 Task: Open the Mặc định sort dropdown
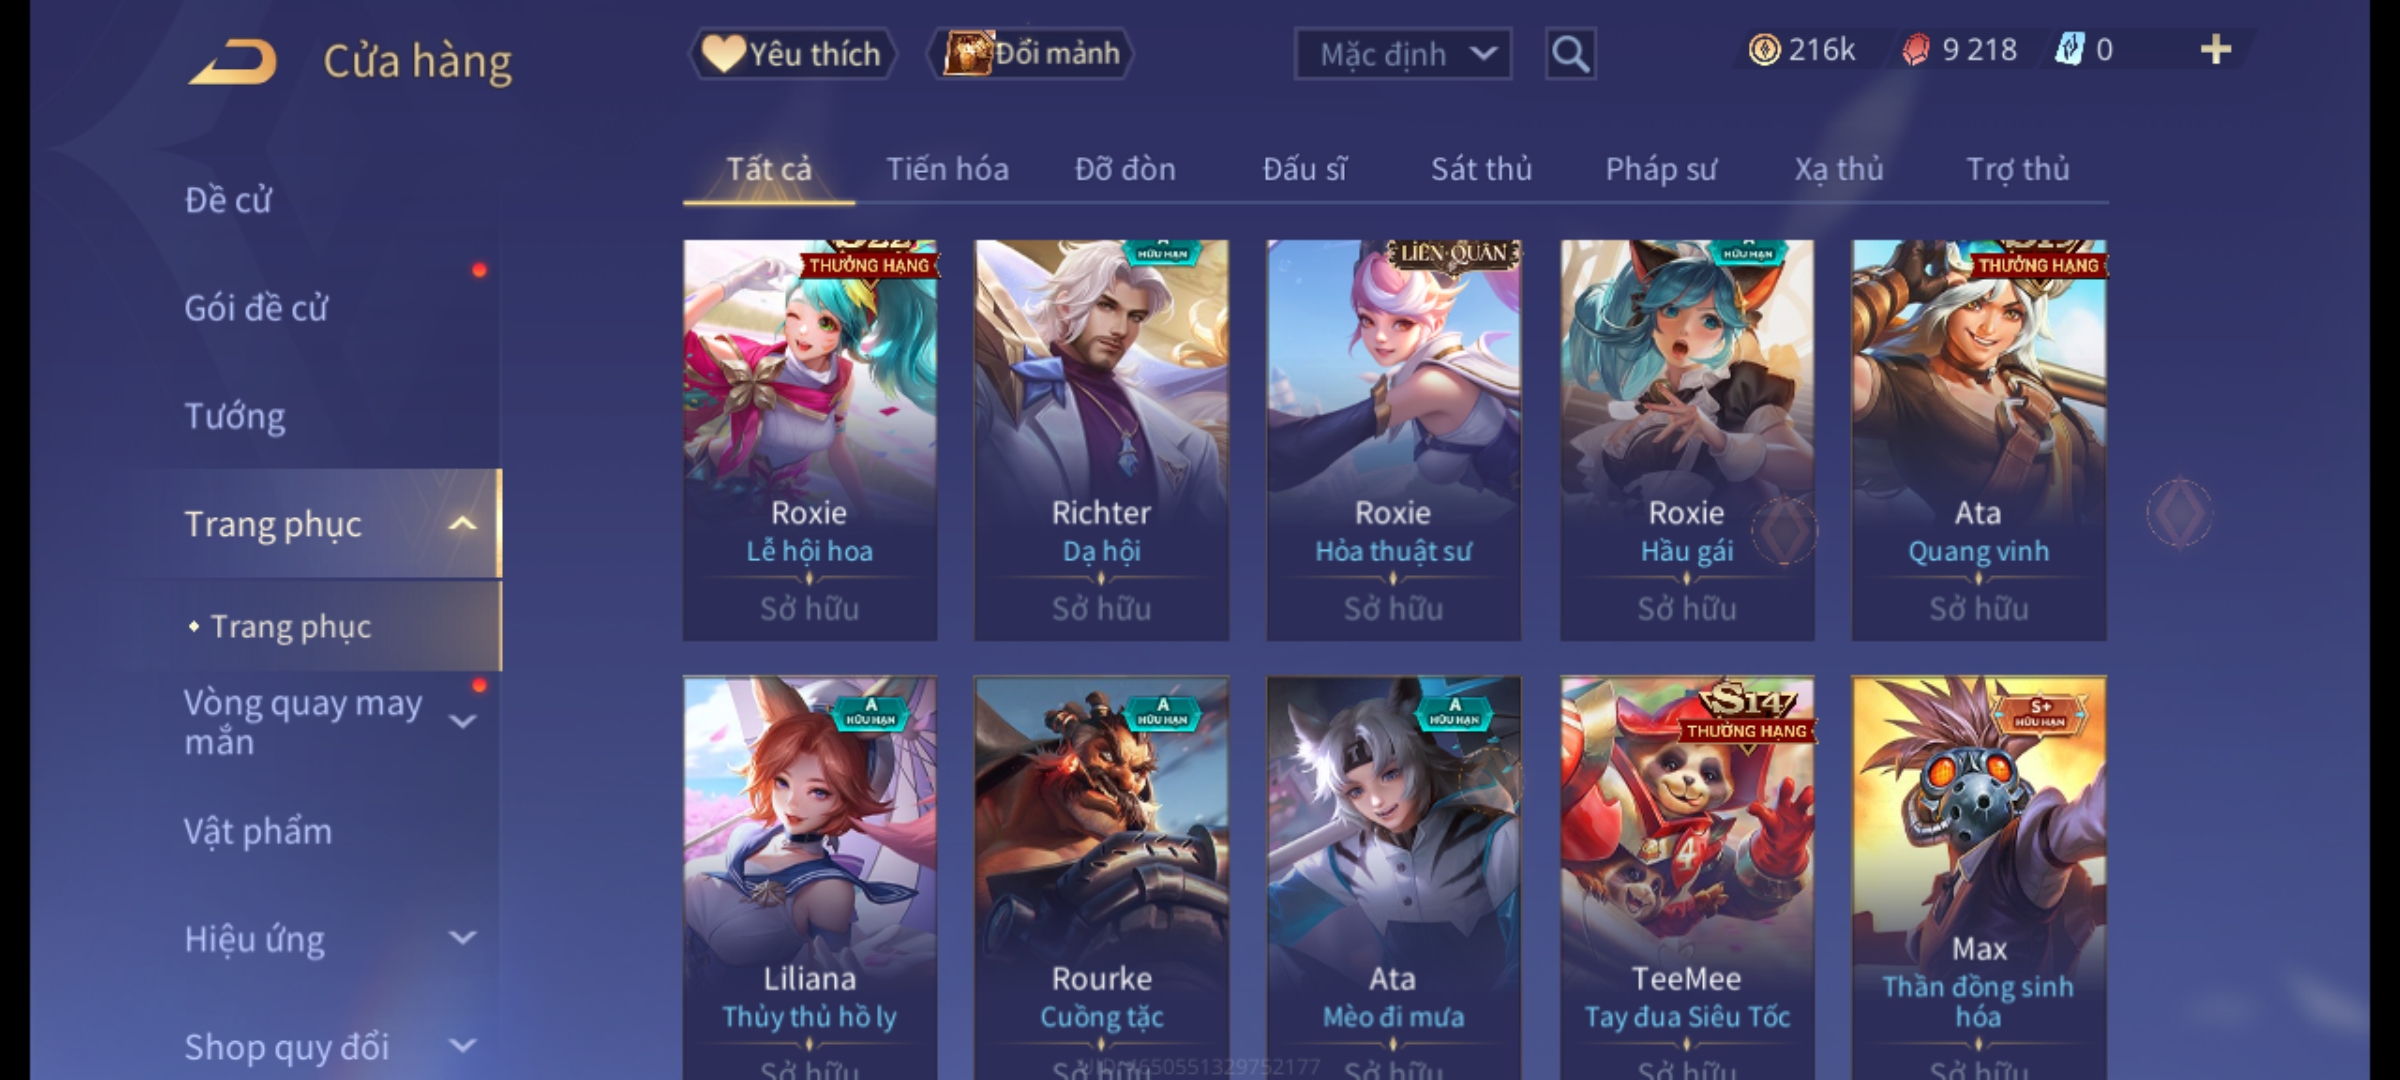point(1402,54)
